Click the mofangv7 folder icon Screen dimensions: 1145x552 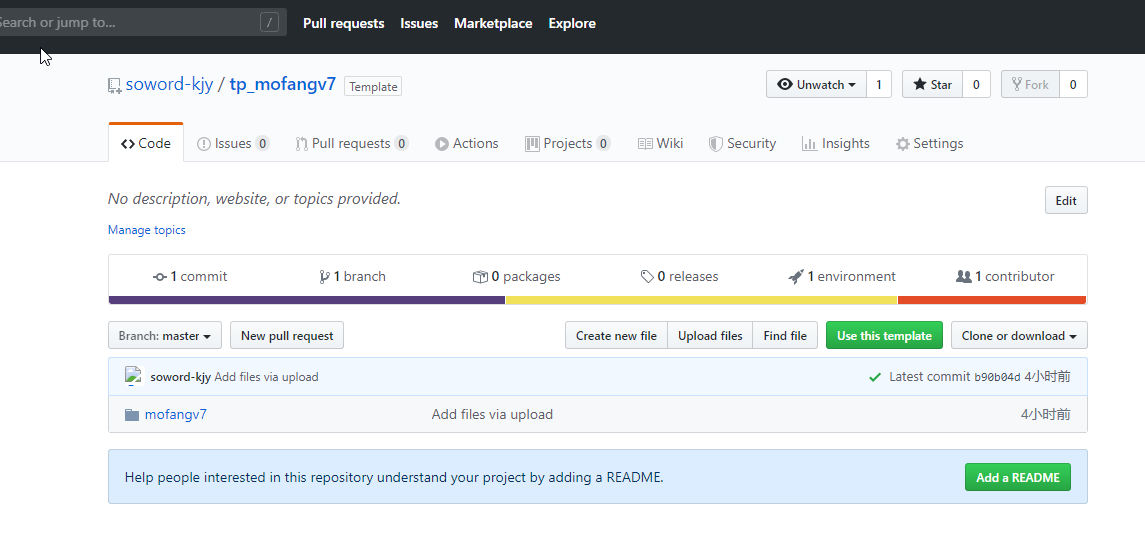pyautogui.click(x=131, y=415)
